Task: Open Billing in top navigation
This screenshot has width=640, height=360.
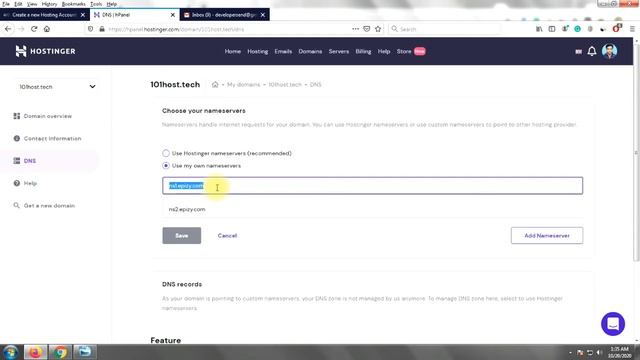Action: (363, 51)
